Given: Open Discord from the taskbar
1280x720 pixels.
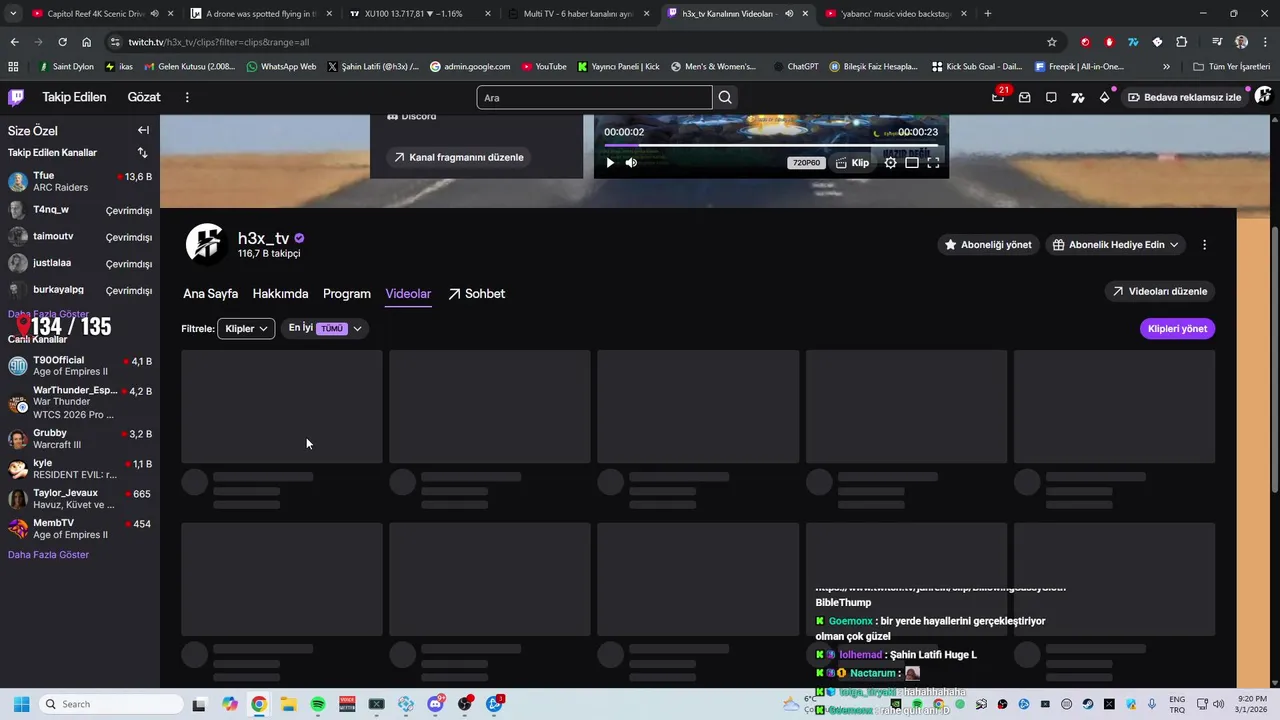Looking at the screenshot, I should pos(435,704).
